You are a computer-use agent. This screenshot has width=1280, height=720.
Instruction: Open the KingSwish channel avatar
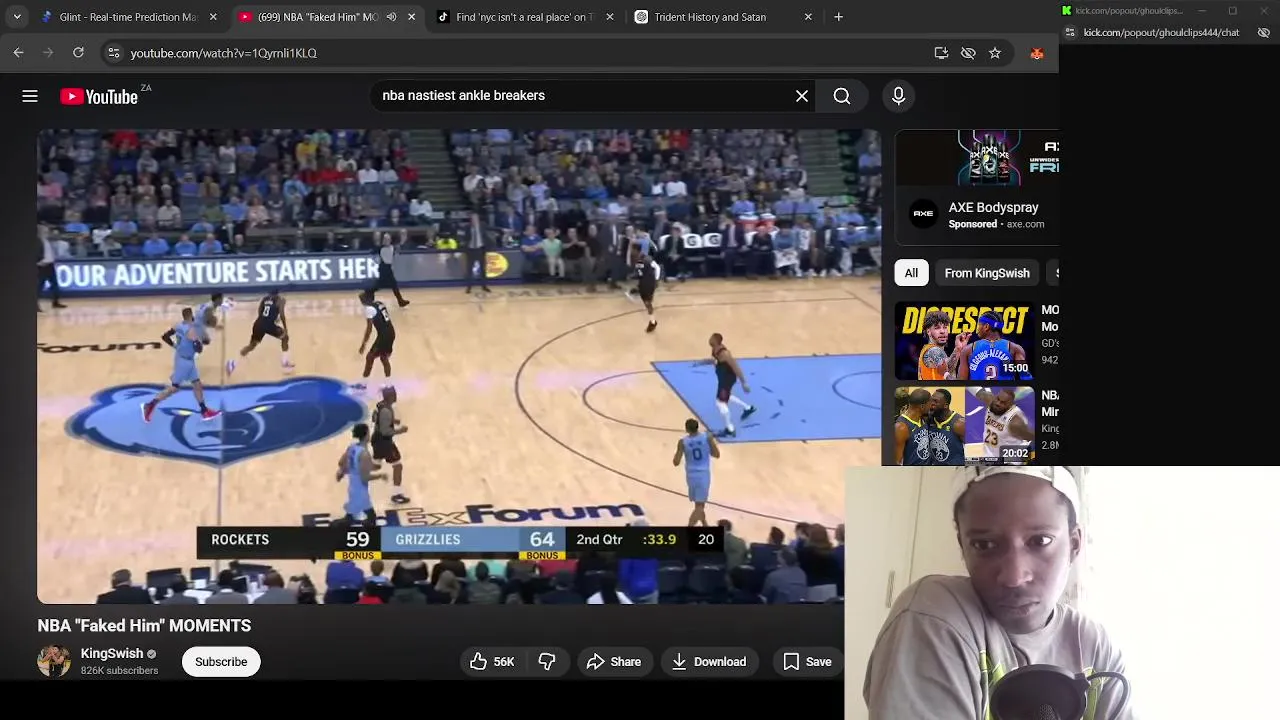[x=54, y=662]
